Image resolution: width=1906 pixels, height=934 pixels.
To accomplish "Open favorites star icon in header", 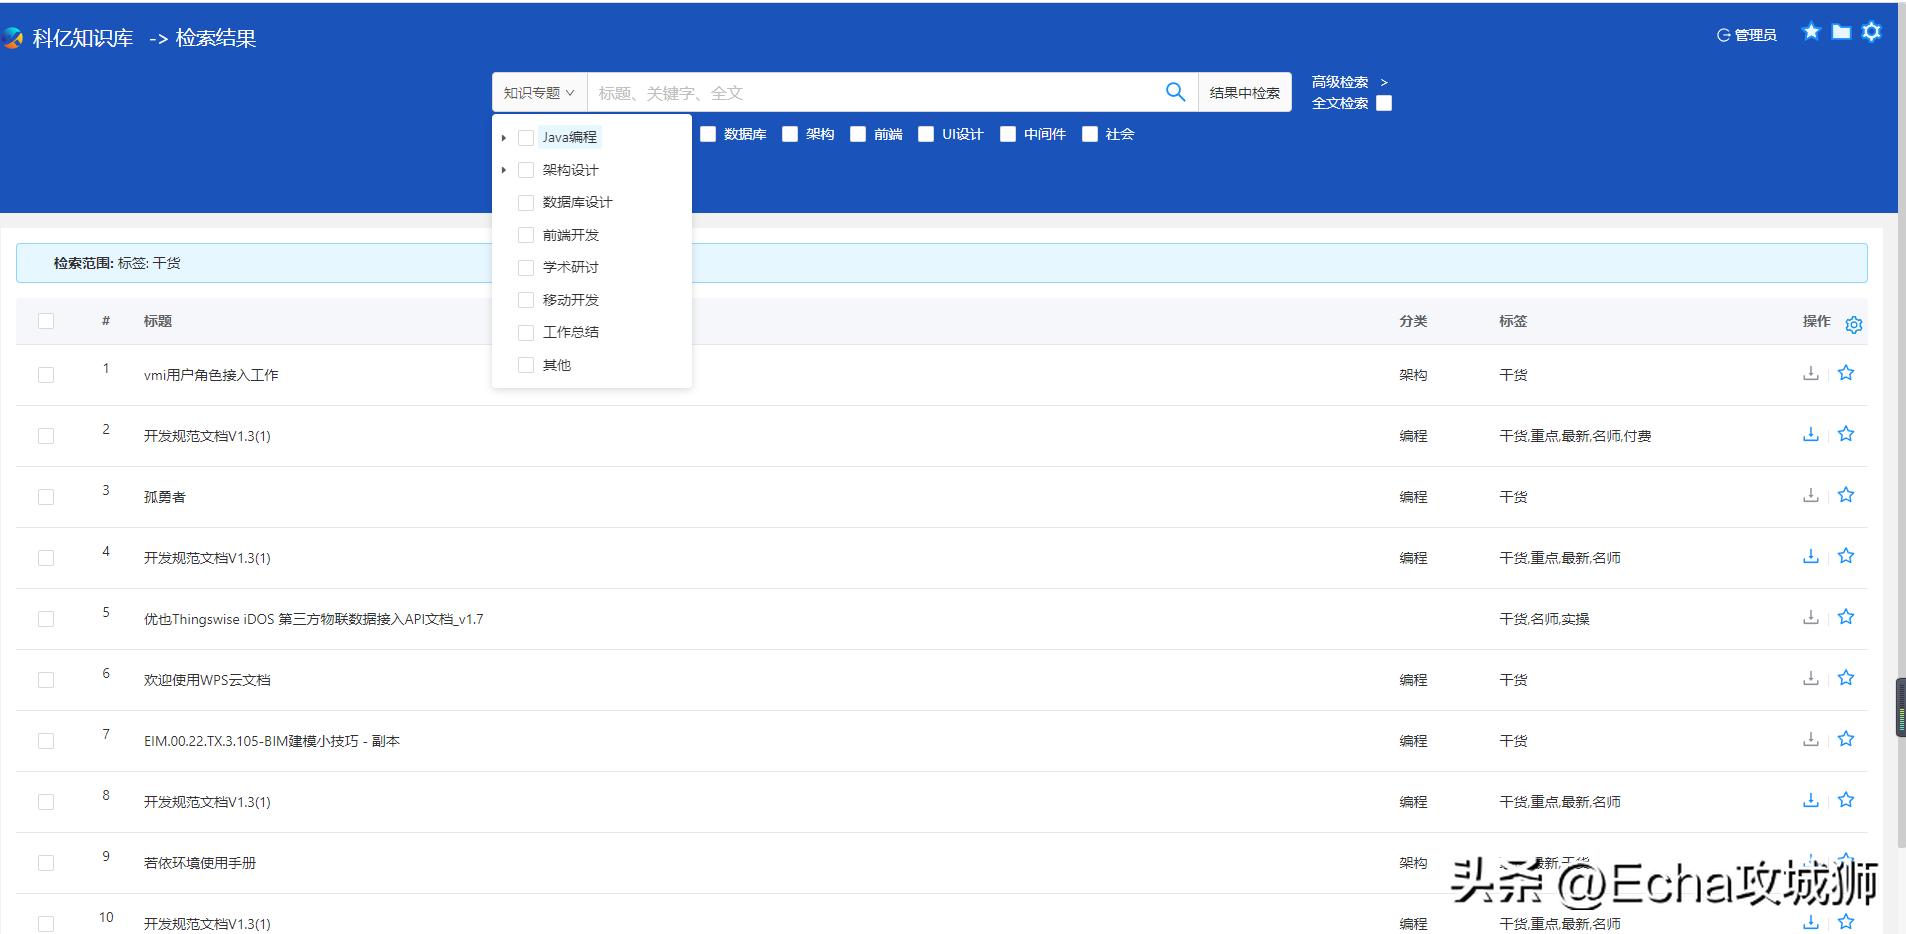I will 1811,32.
